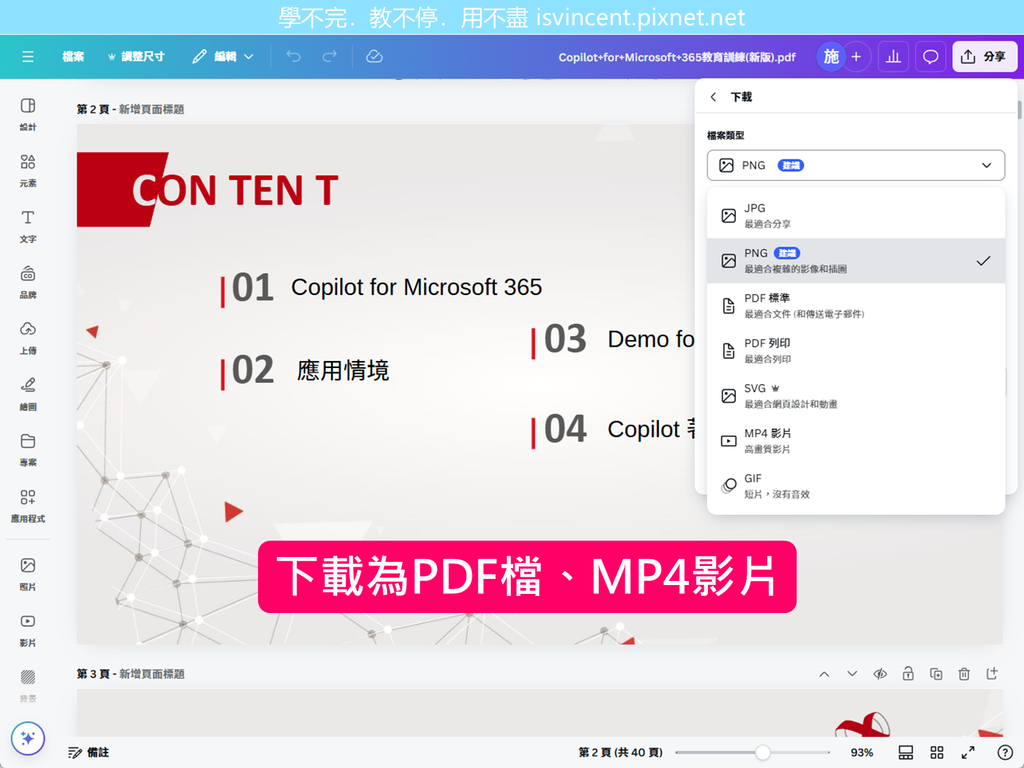Open the 施 user avatar

coord(831,57)
